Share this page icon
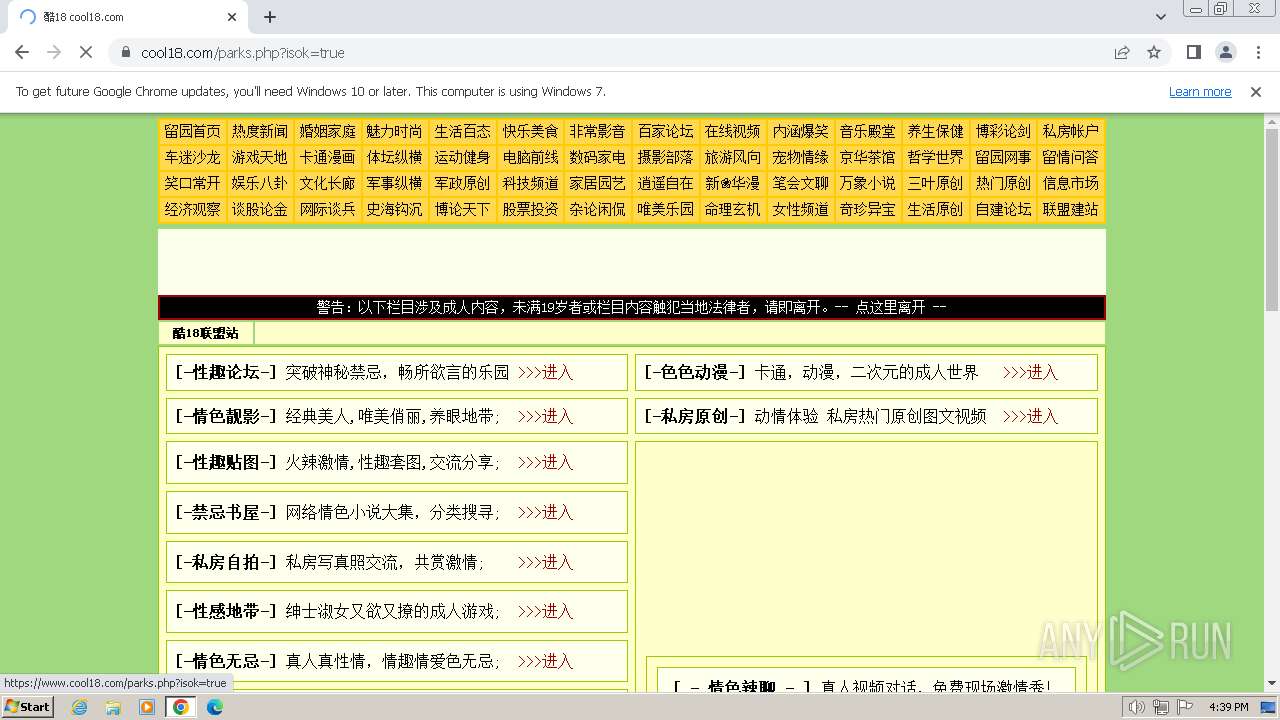 1122,52
